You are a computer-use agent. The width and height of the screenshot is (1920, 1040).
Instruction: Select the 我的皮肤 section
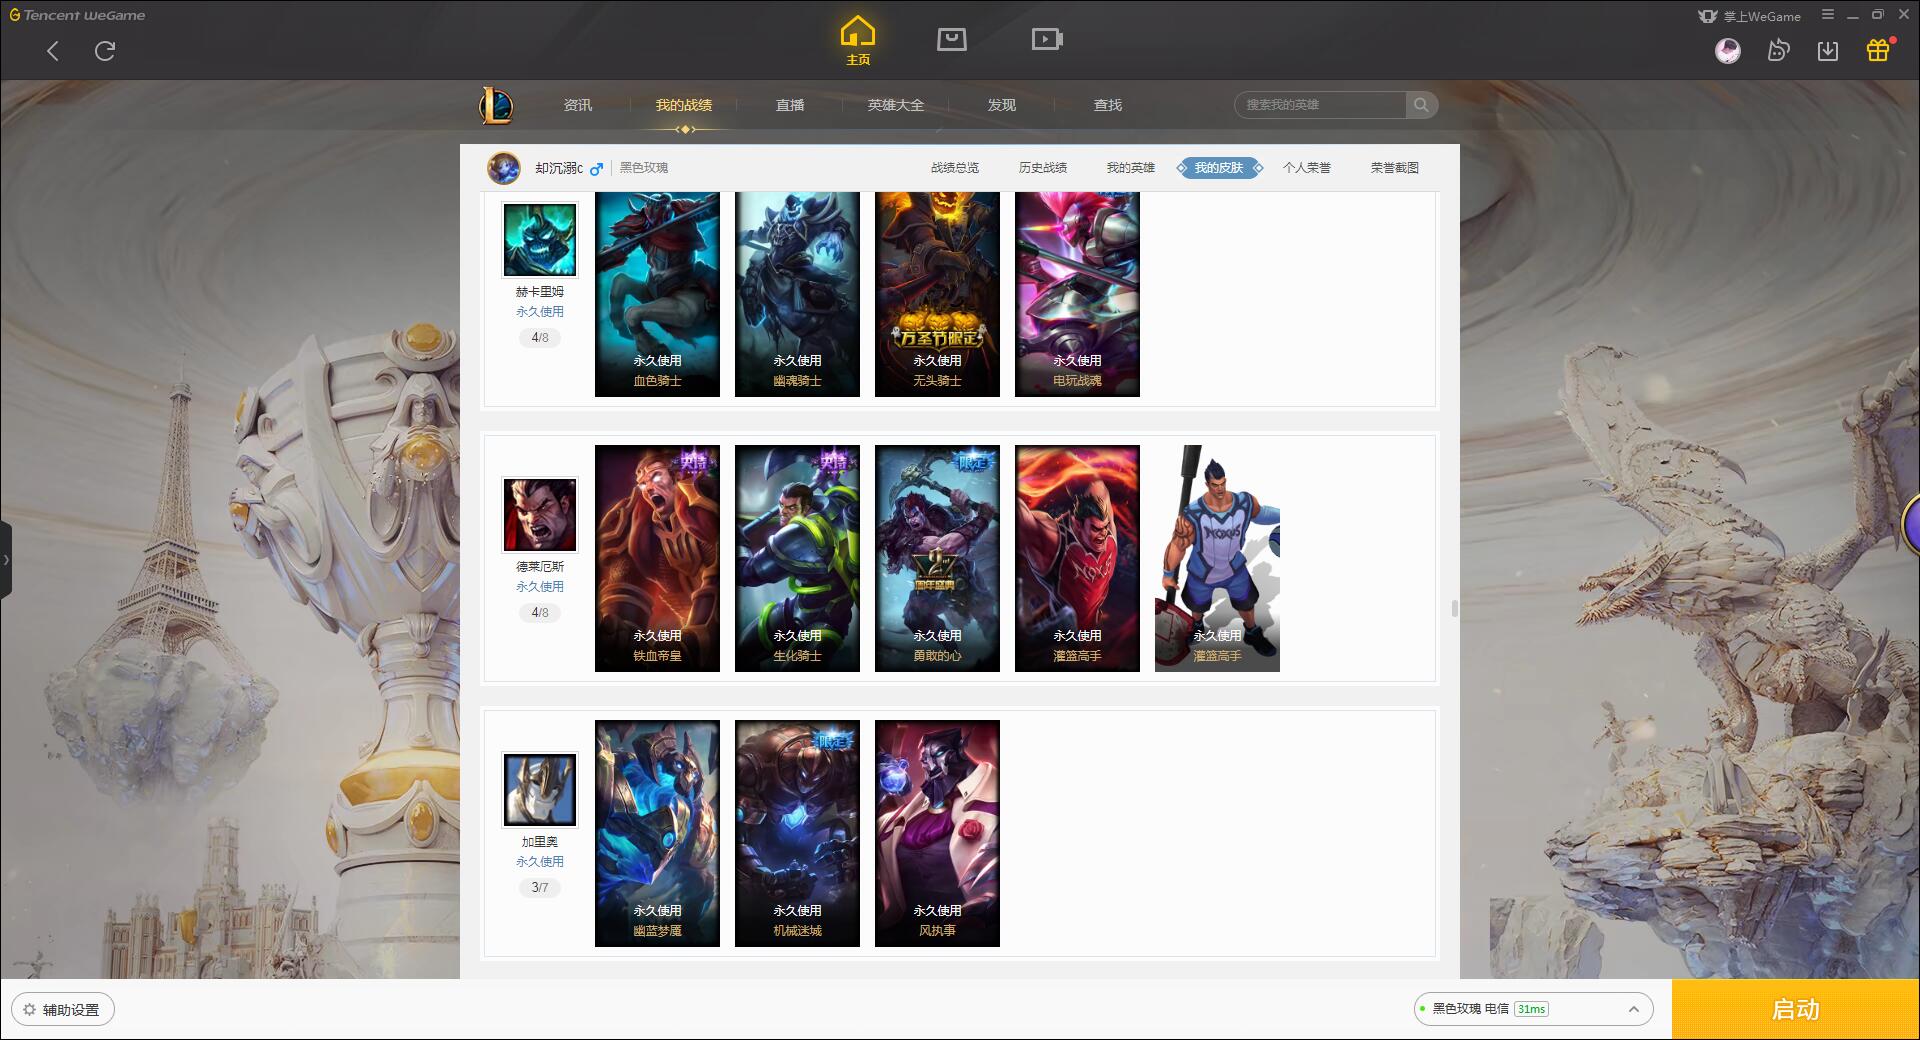point(1219,168)
